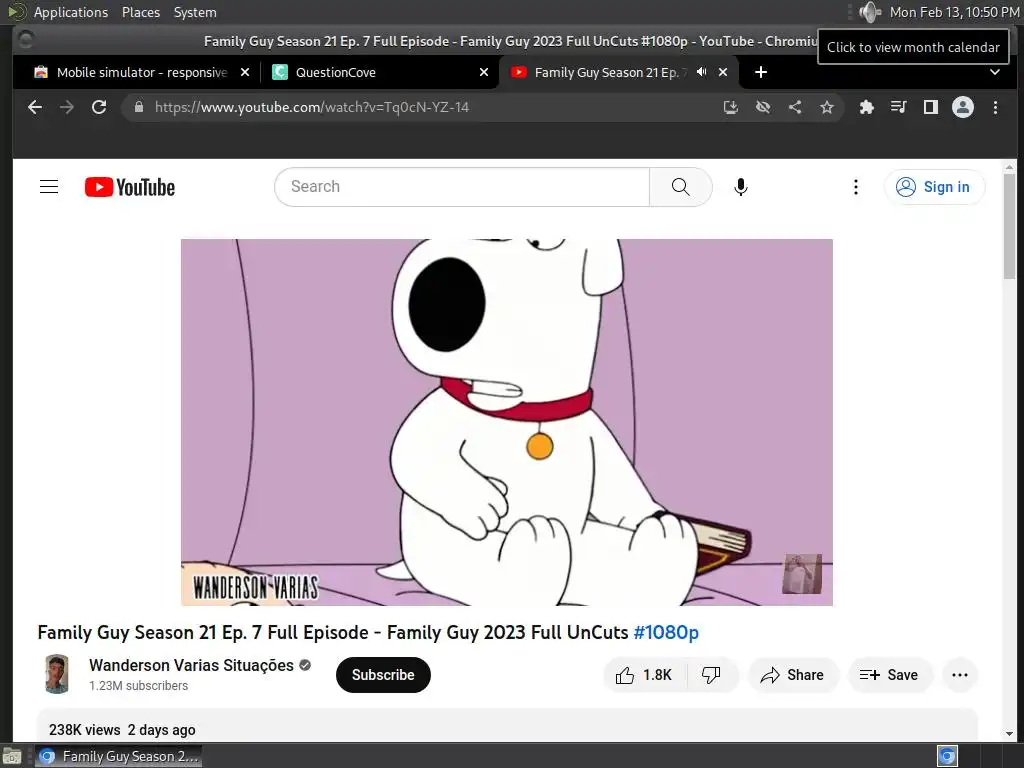Save the video to a playlist
Viewport: 1024px width, 768px height.
click(889, 675)
